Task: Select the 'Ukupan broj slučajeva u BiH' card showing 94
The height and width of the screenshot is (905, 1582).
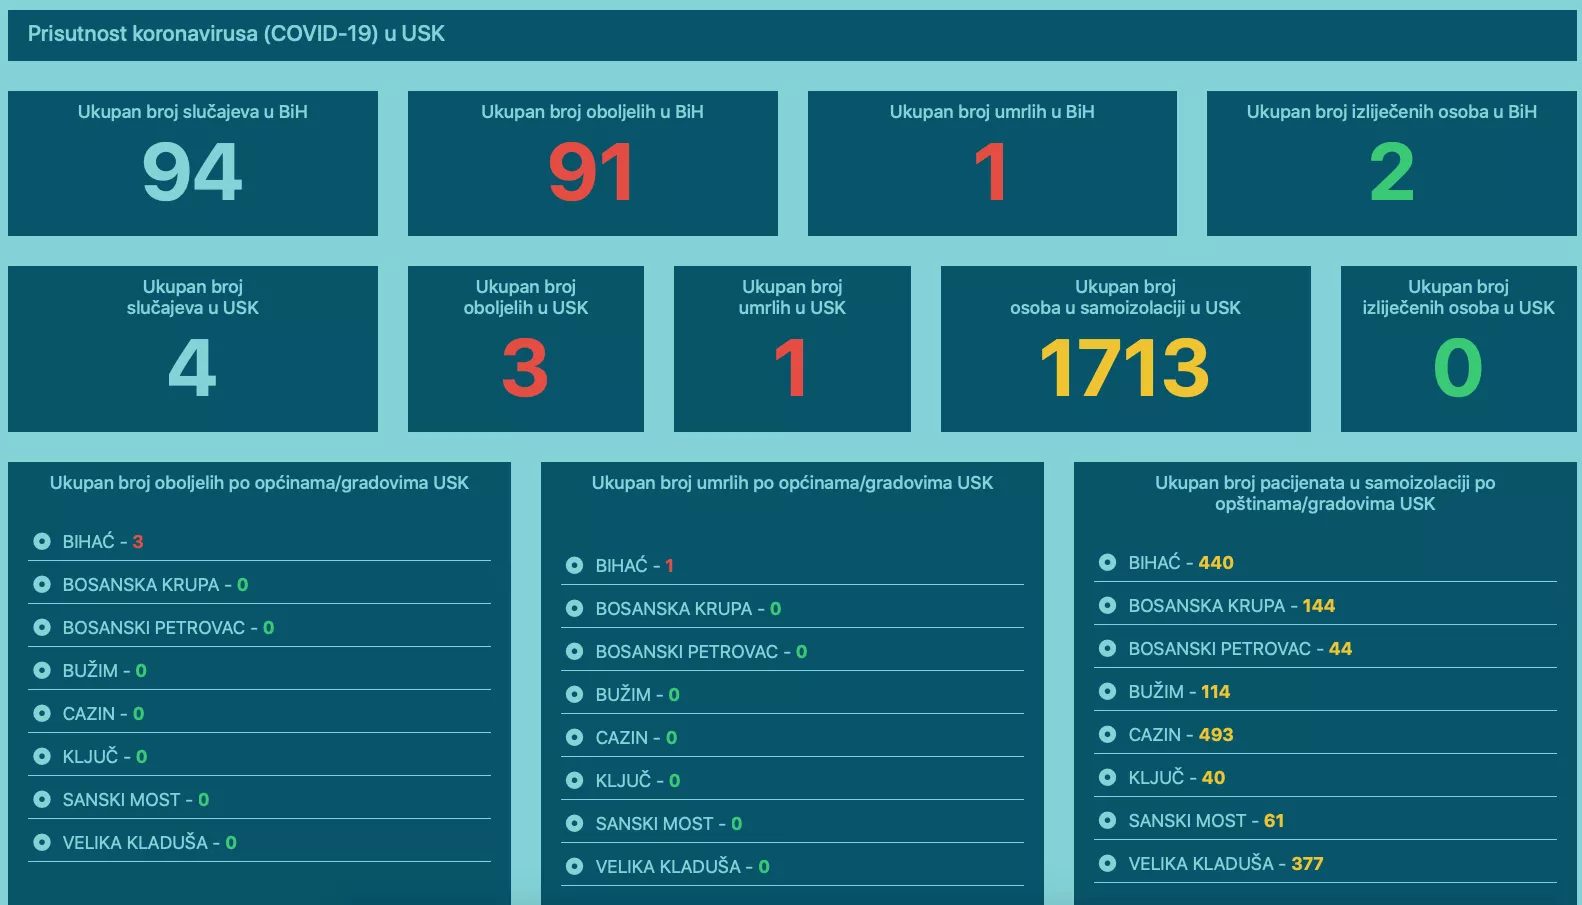Action: [193, 164]
